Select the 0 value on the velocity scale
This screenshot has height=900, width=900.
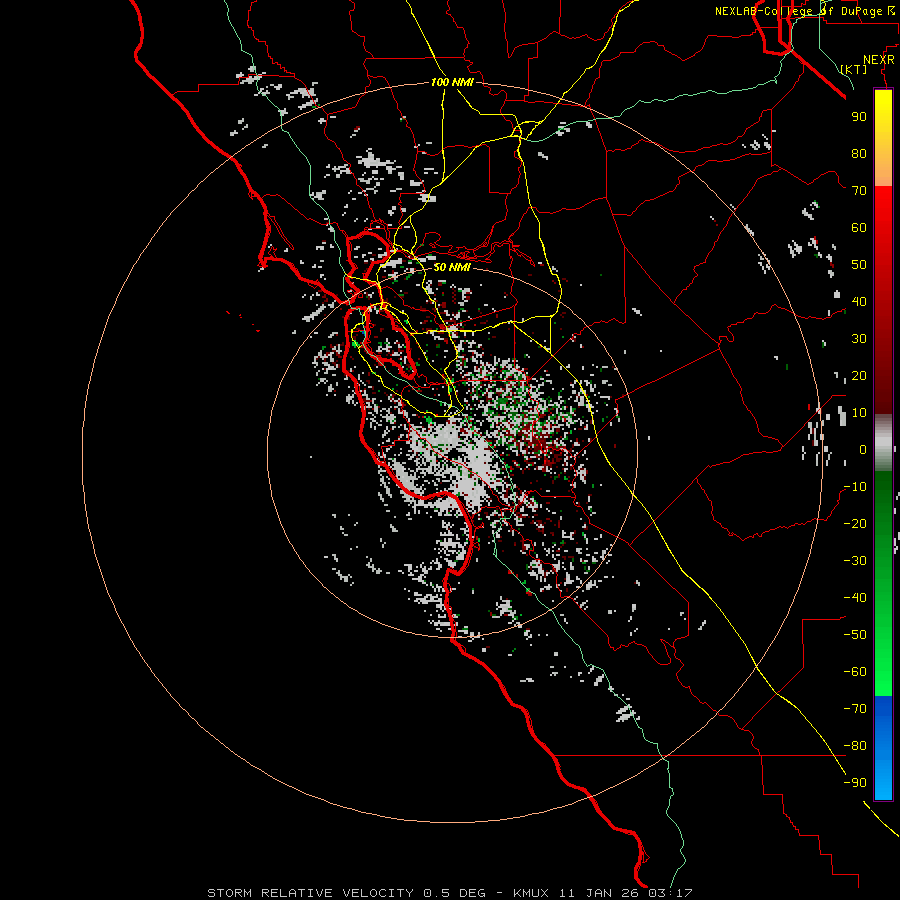click(863, 449)
